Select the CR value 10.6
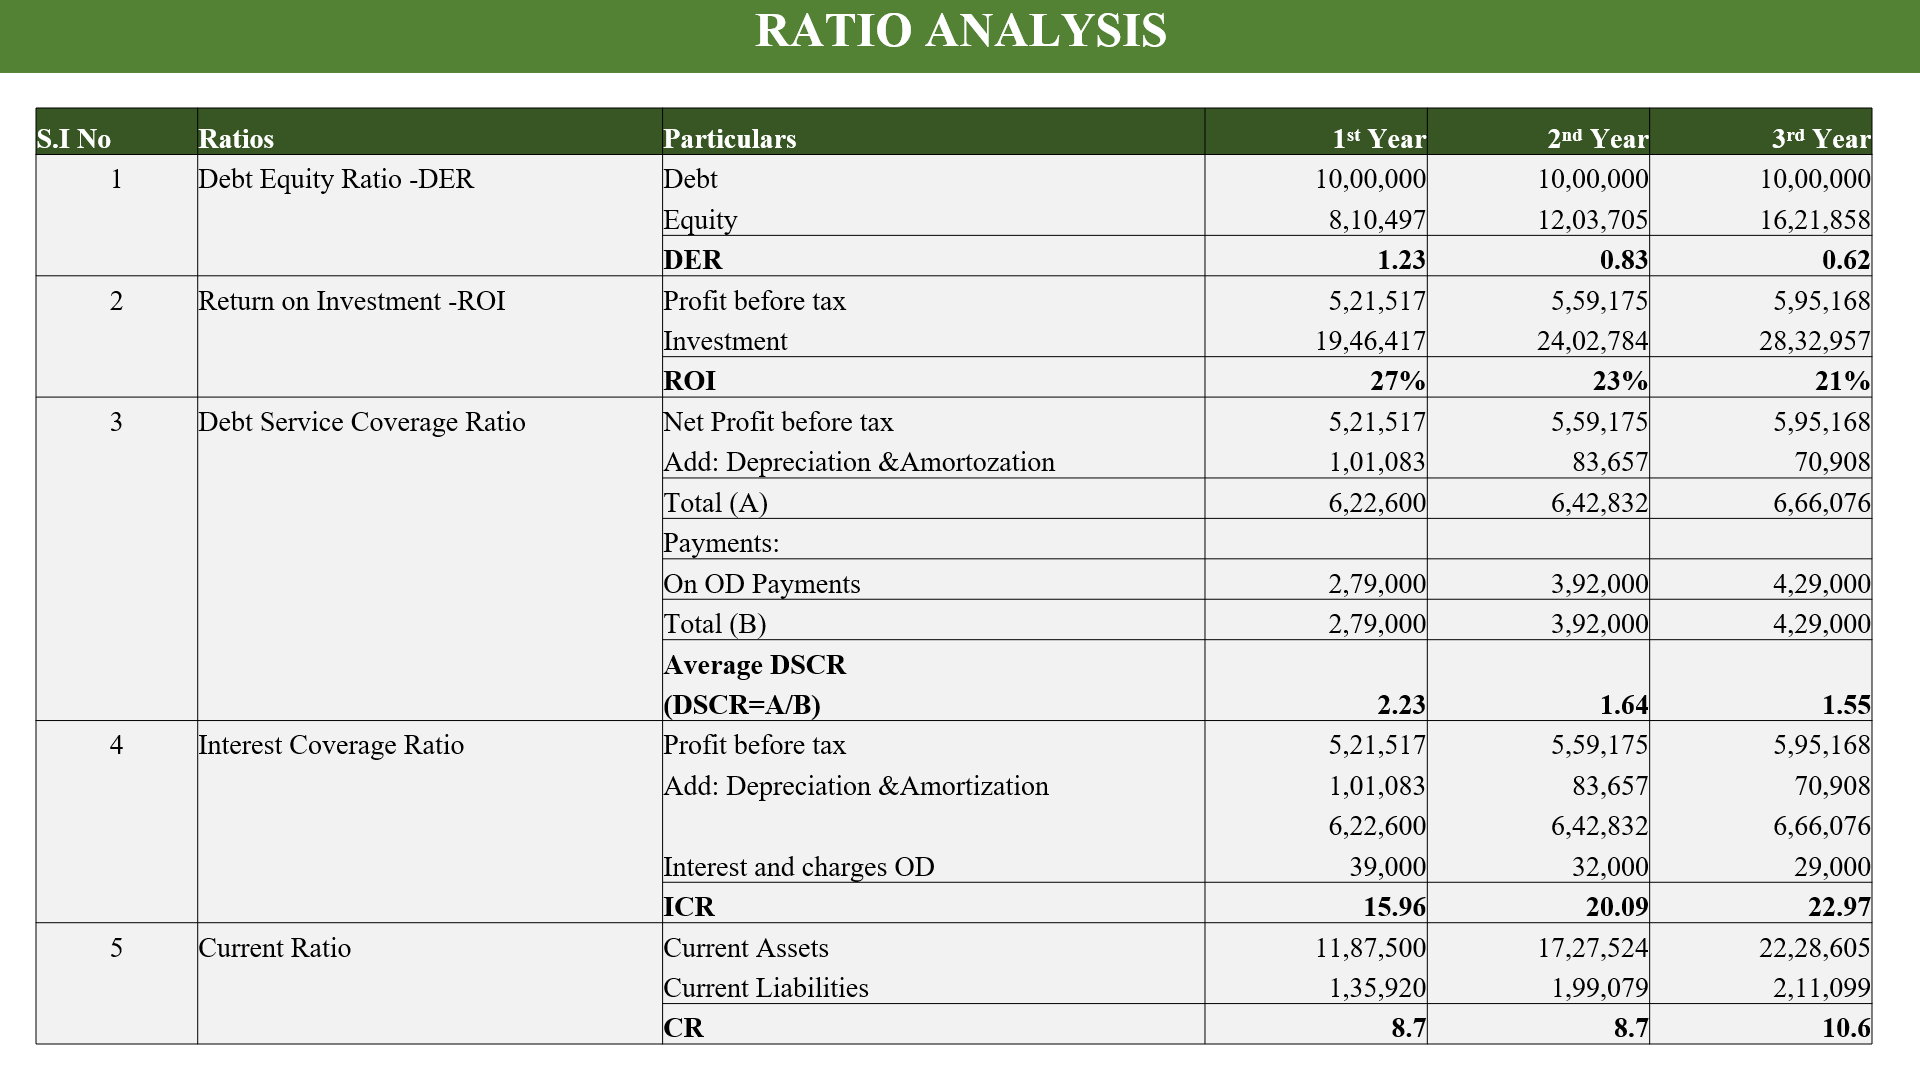Image resolution: width=1920 pixels, height=1080 pixels. tap(1845, 1028)
